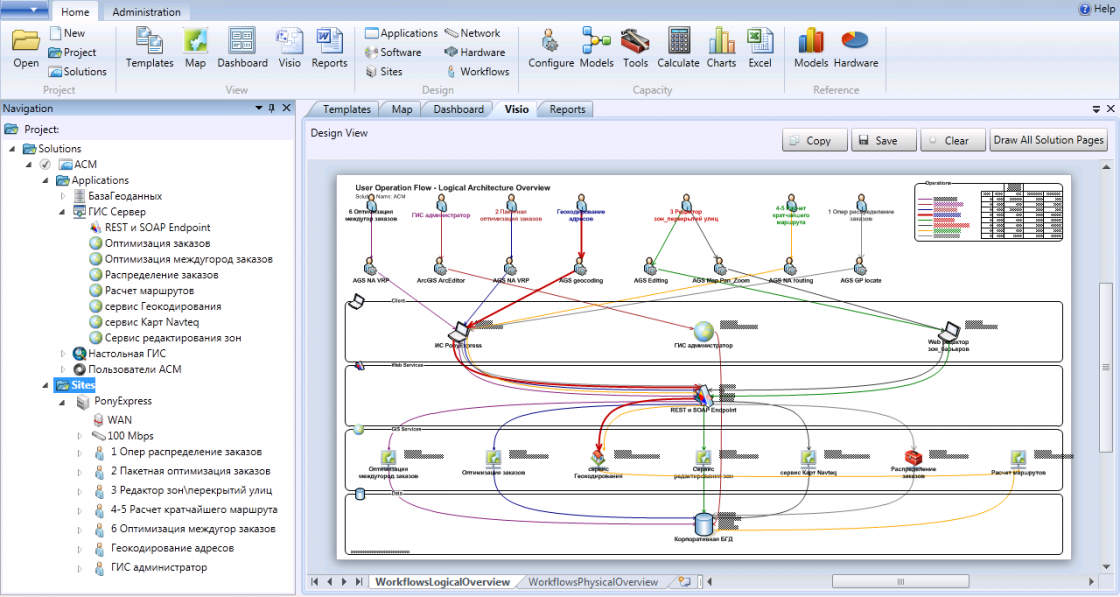Image resolution: width=1120 pixels, height=597 pixels.
Task: Go to first sheet arrow
Action: tap(315, 582)
